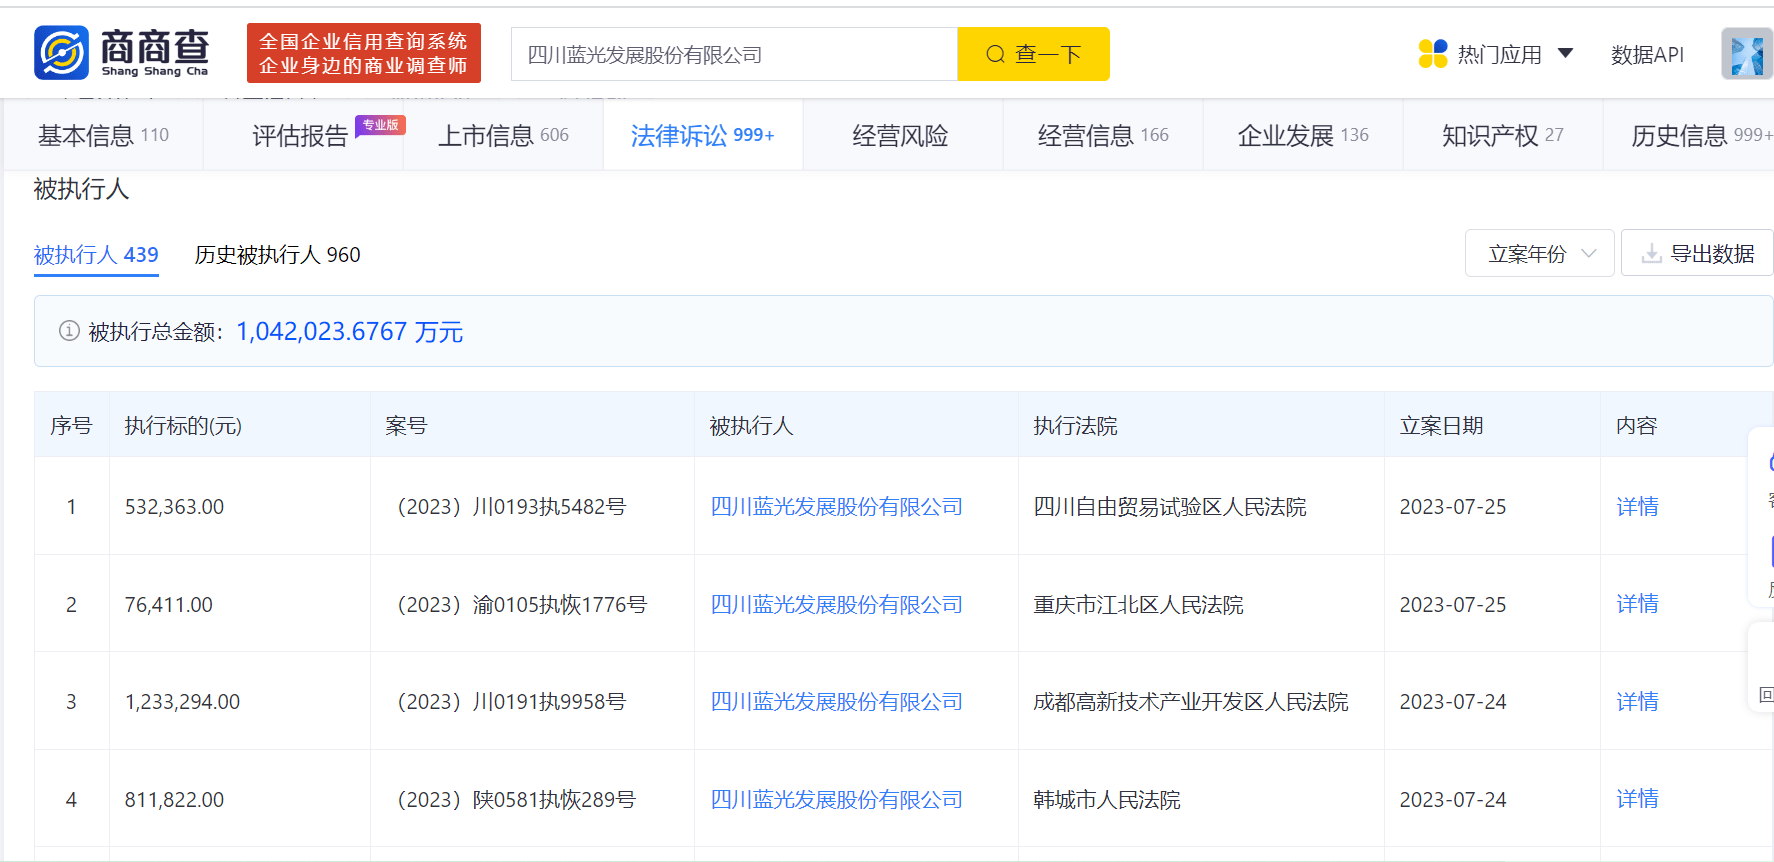Open the 热门应用 dropdown menu

[1498, 54]
